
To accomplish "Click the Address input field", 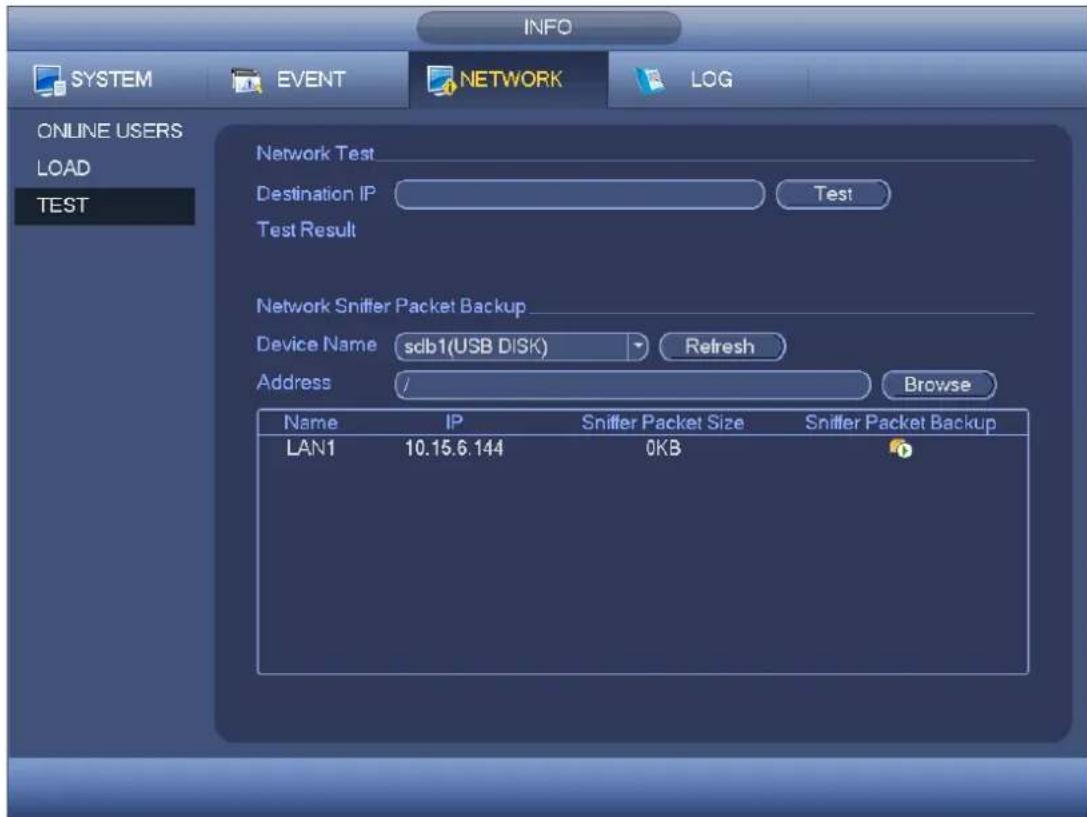I will [x=632, y=385].
